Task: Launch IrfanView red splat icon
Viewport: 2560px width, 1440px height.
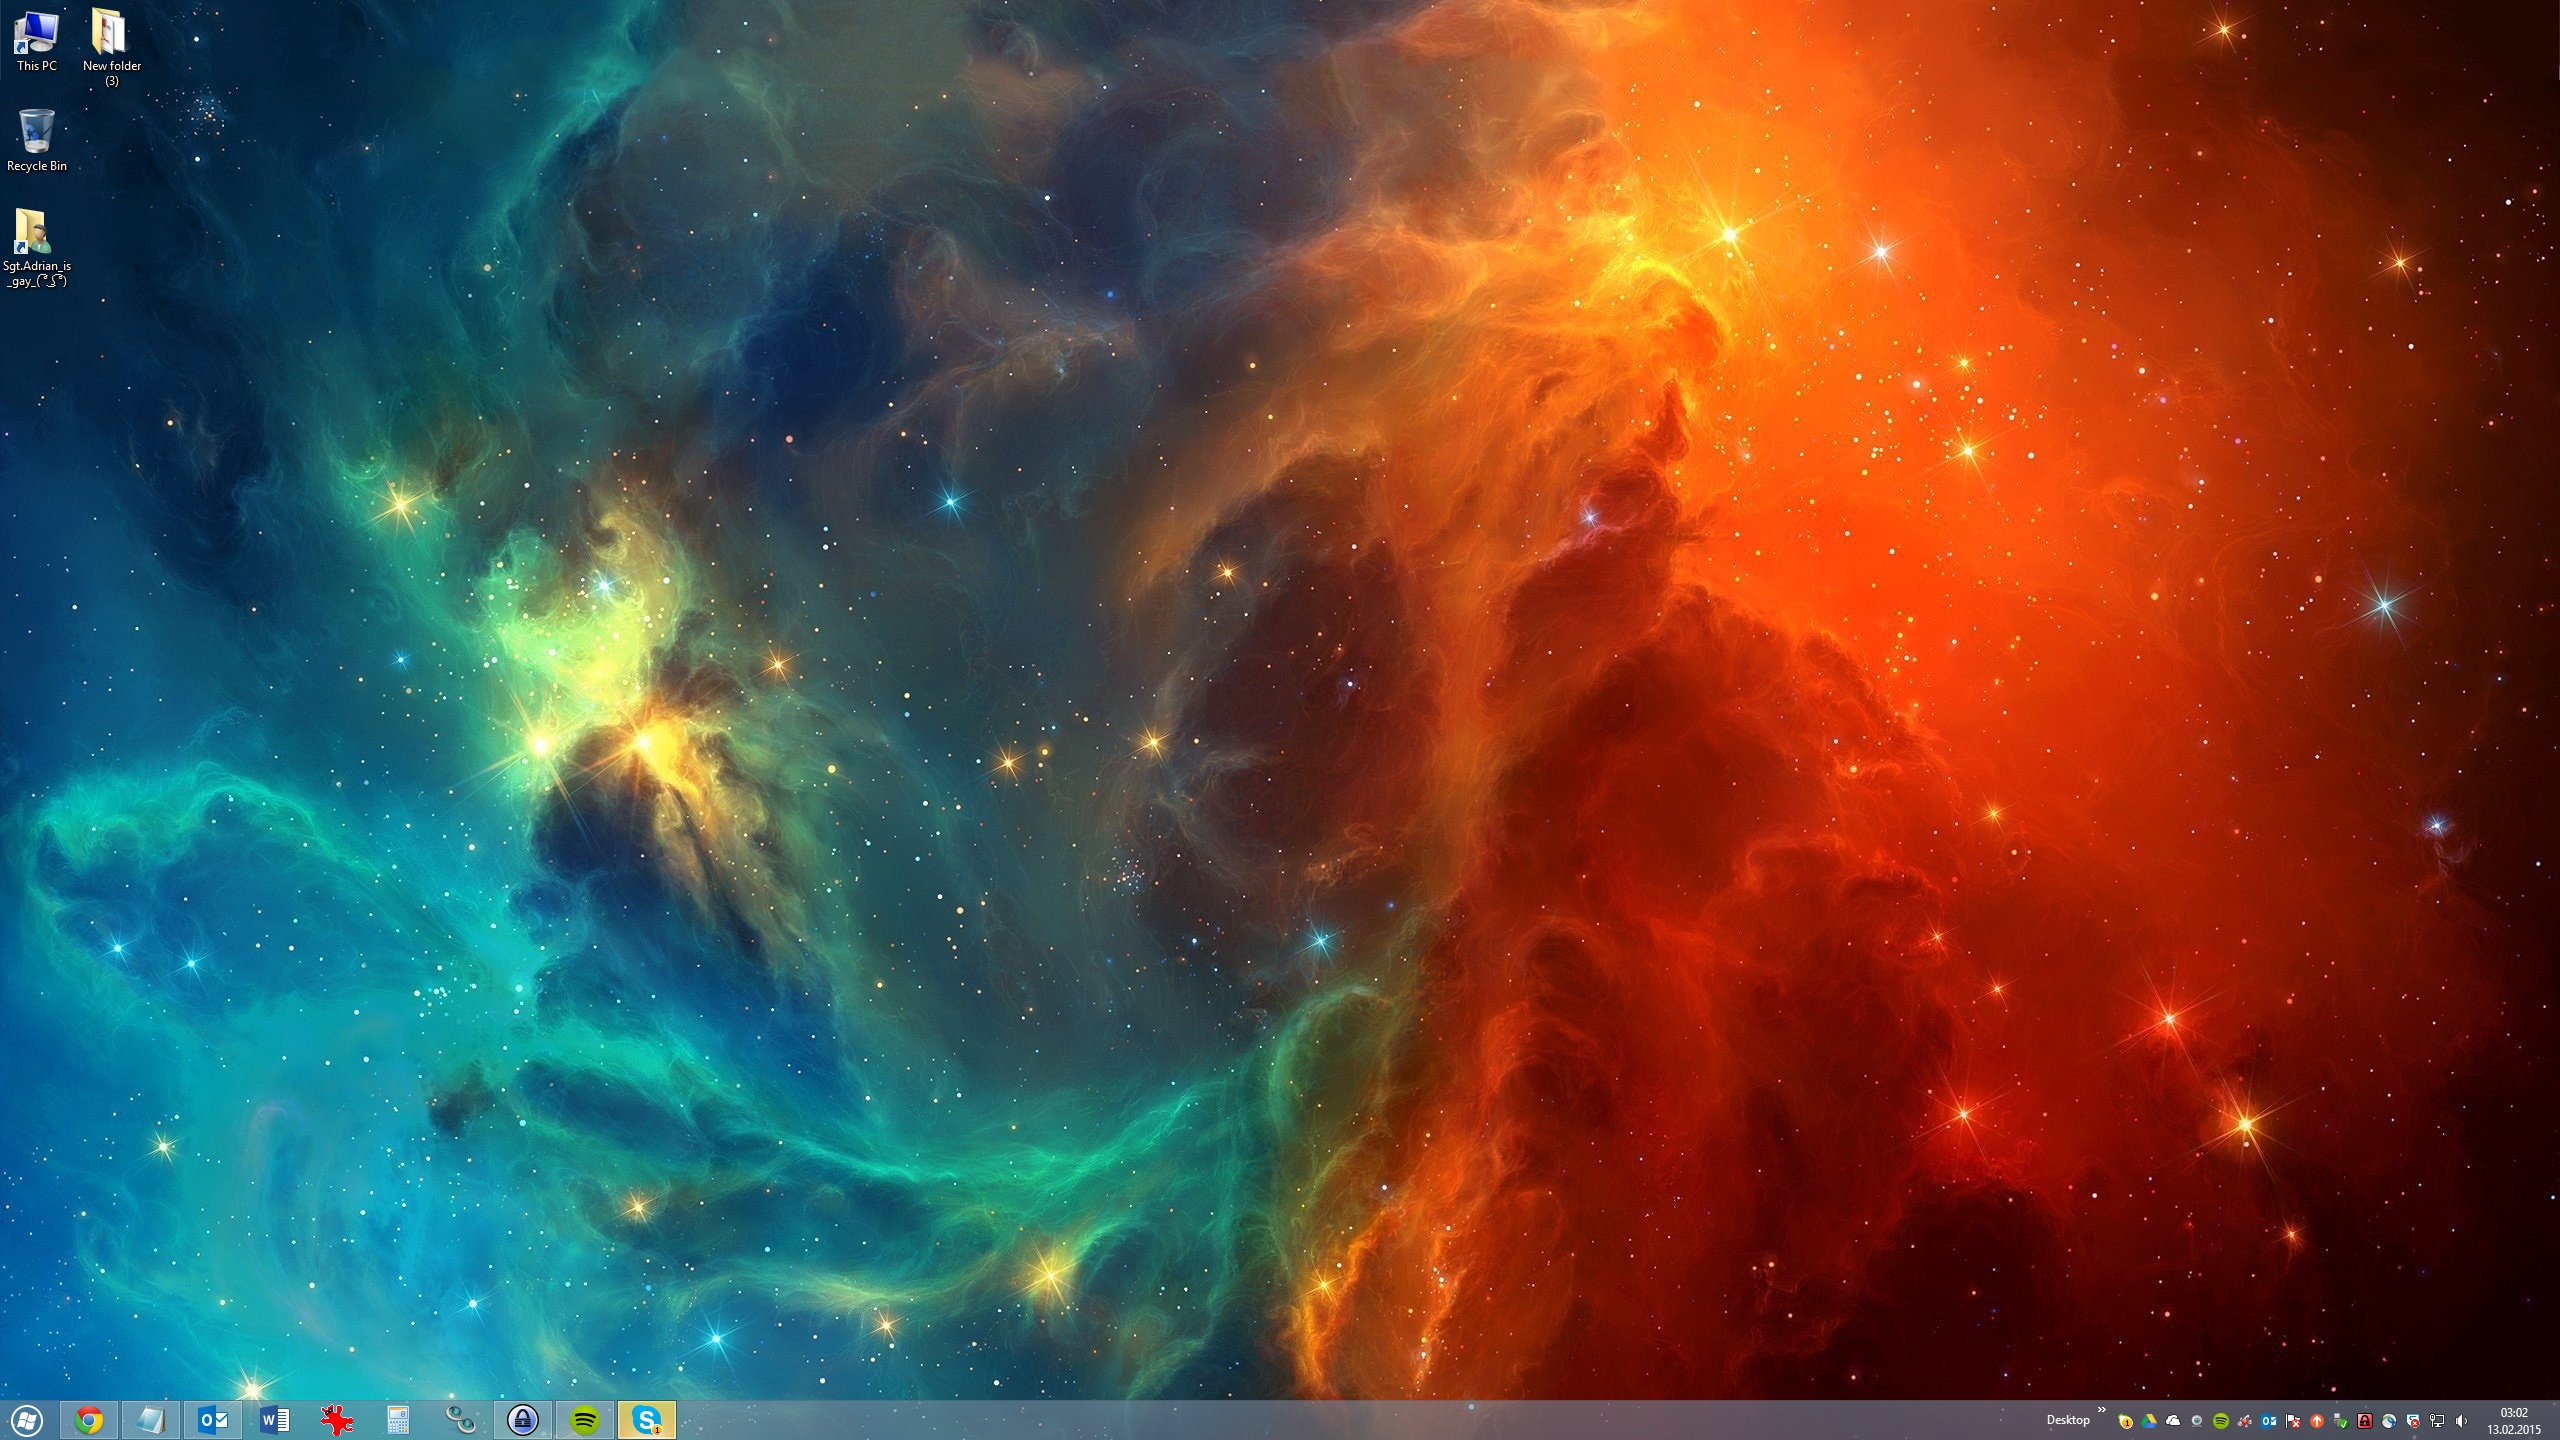Action: [337, 1420]
